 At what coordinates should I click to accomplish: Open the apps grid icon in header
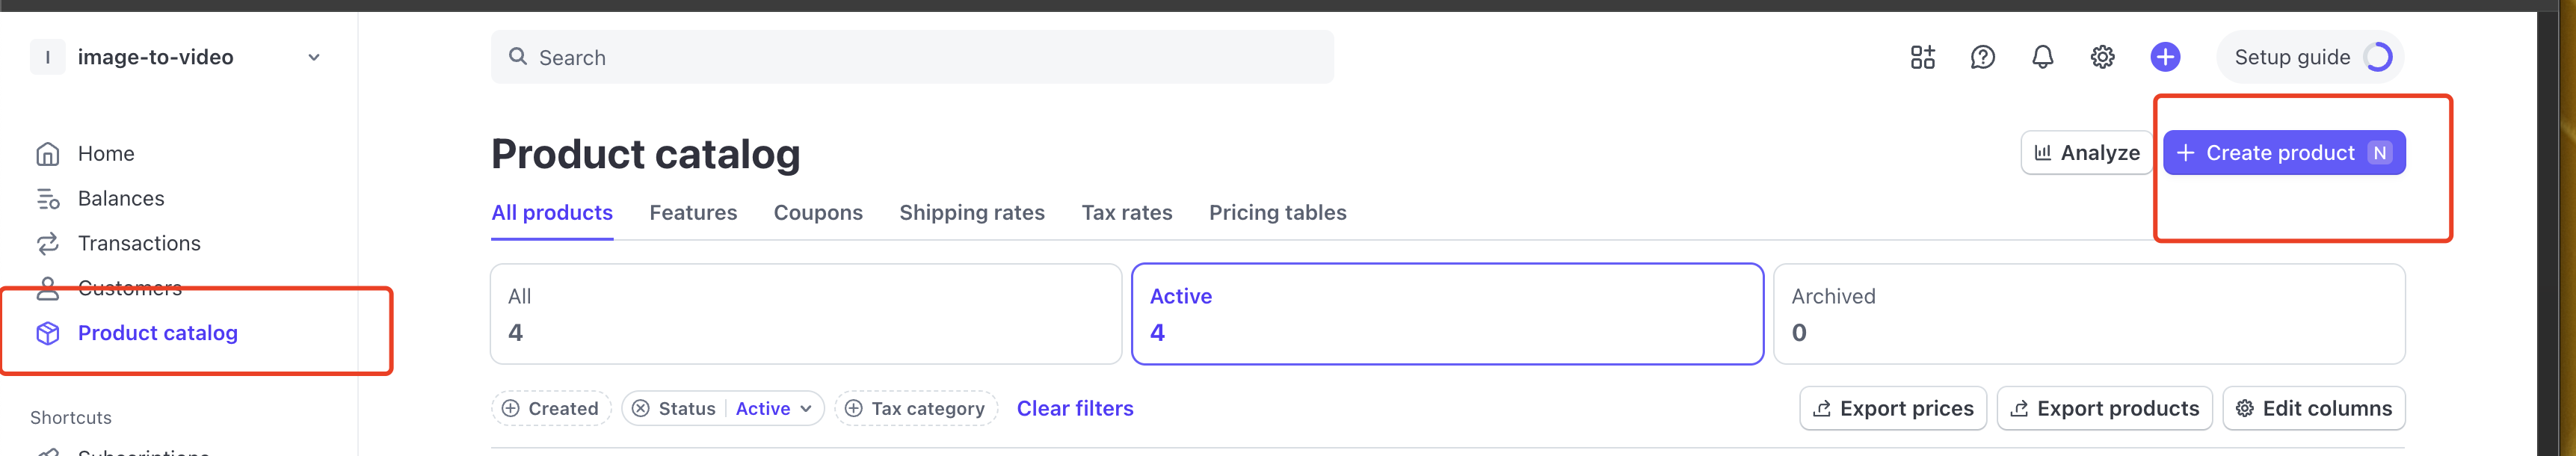point(1922,58)
